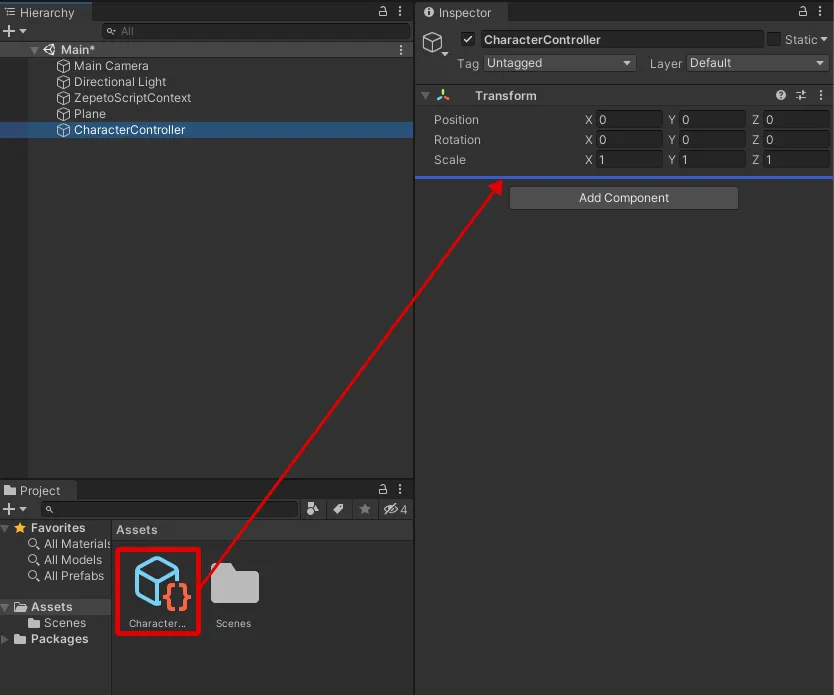Click the Transform component axes icon
This screenshot has width=834, height=695.
(443, 95)
